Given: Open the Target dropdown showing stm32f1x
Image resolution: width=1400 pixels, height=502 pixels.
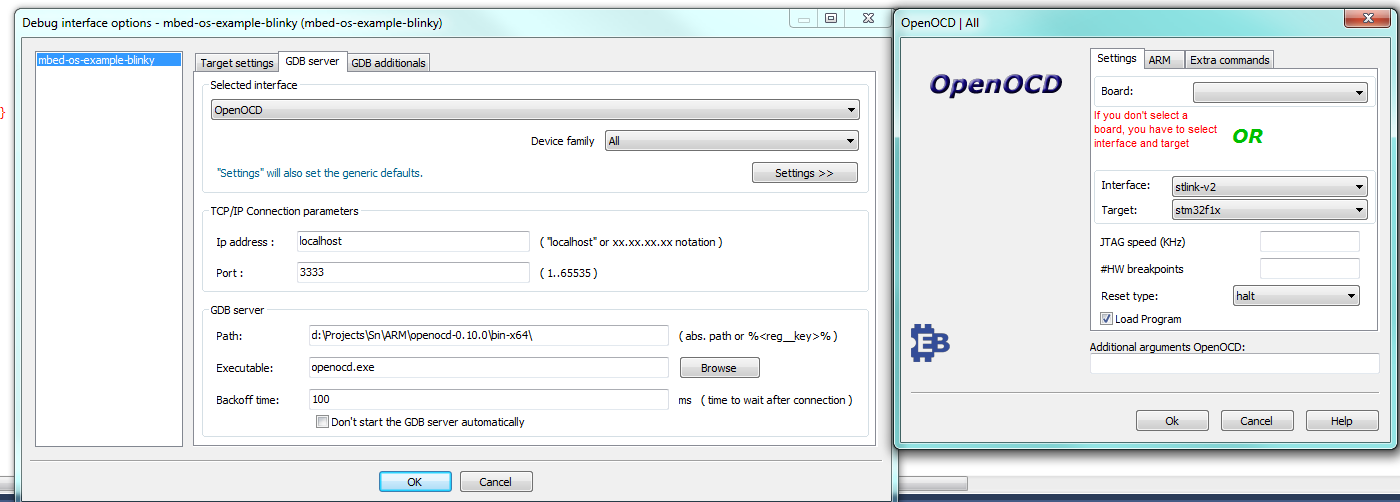Looking at the screenshot, I should 1270,210.
